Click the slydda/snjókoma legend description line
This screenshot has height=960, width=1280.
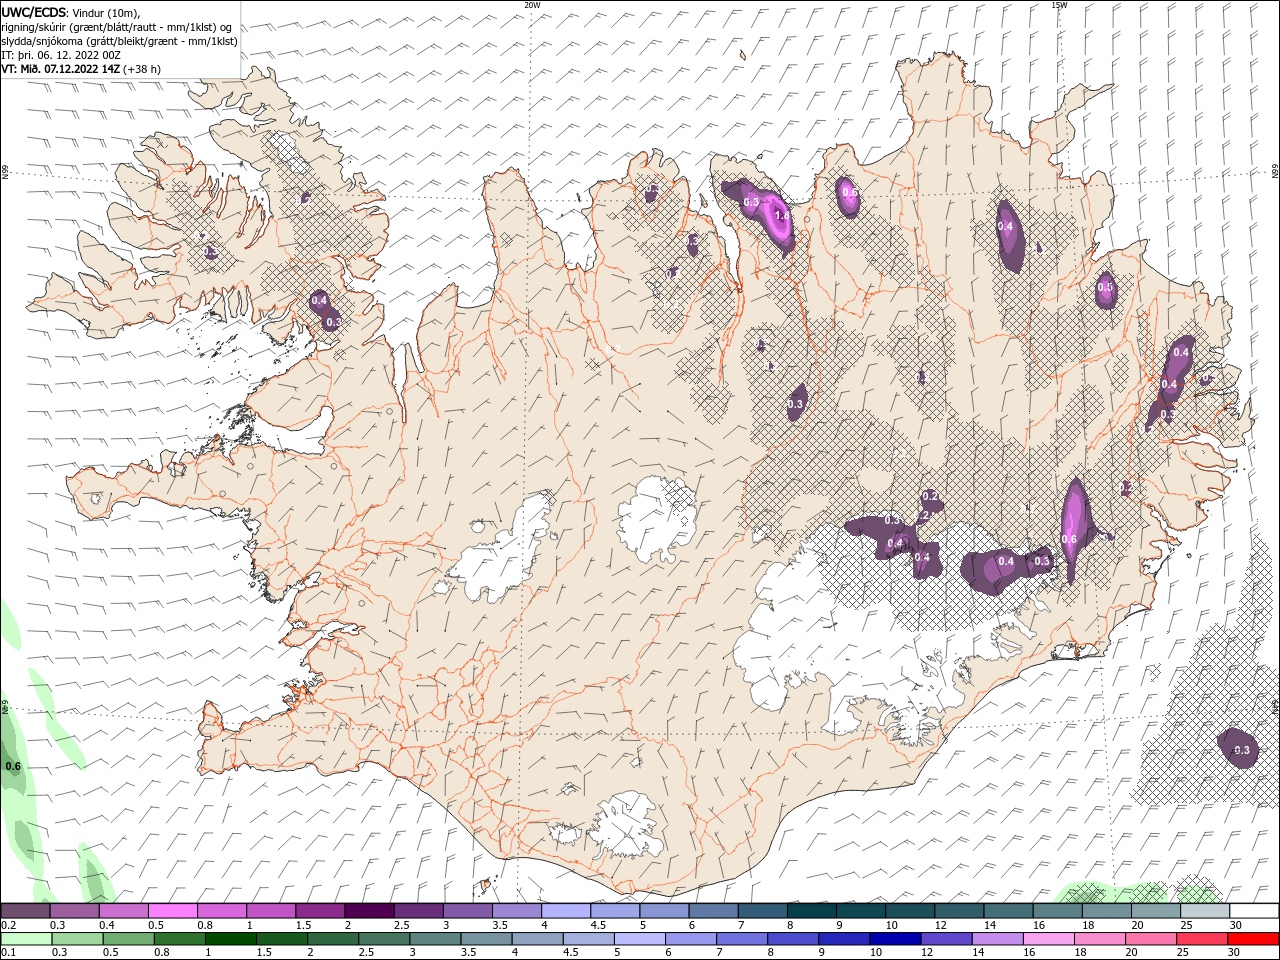click(120, 41)
